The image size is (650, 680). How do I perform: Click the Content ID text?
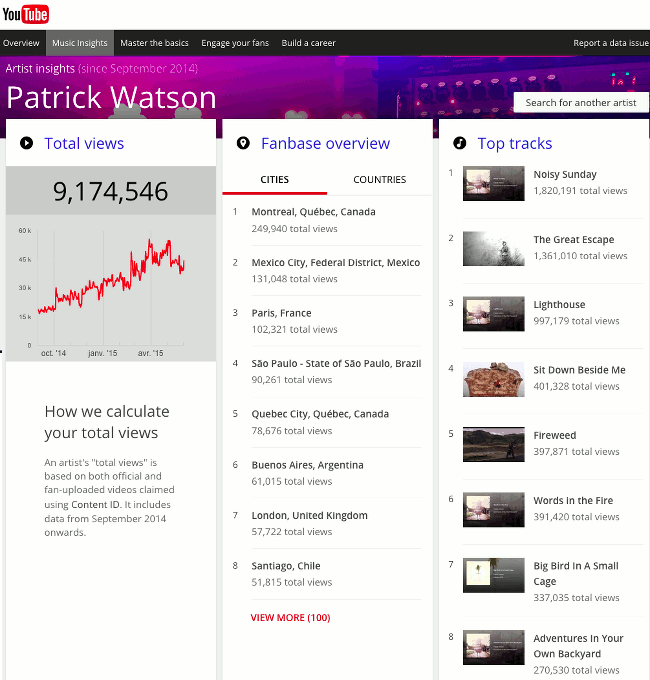(x=95, y=505)
